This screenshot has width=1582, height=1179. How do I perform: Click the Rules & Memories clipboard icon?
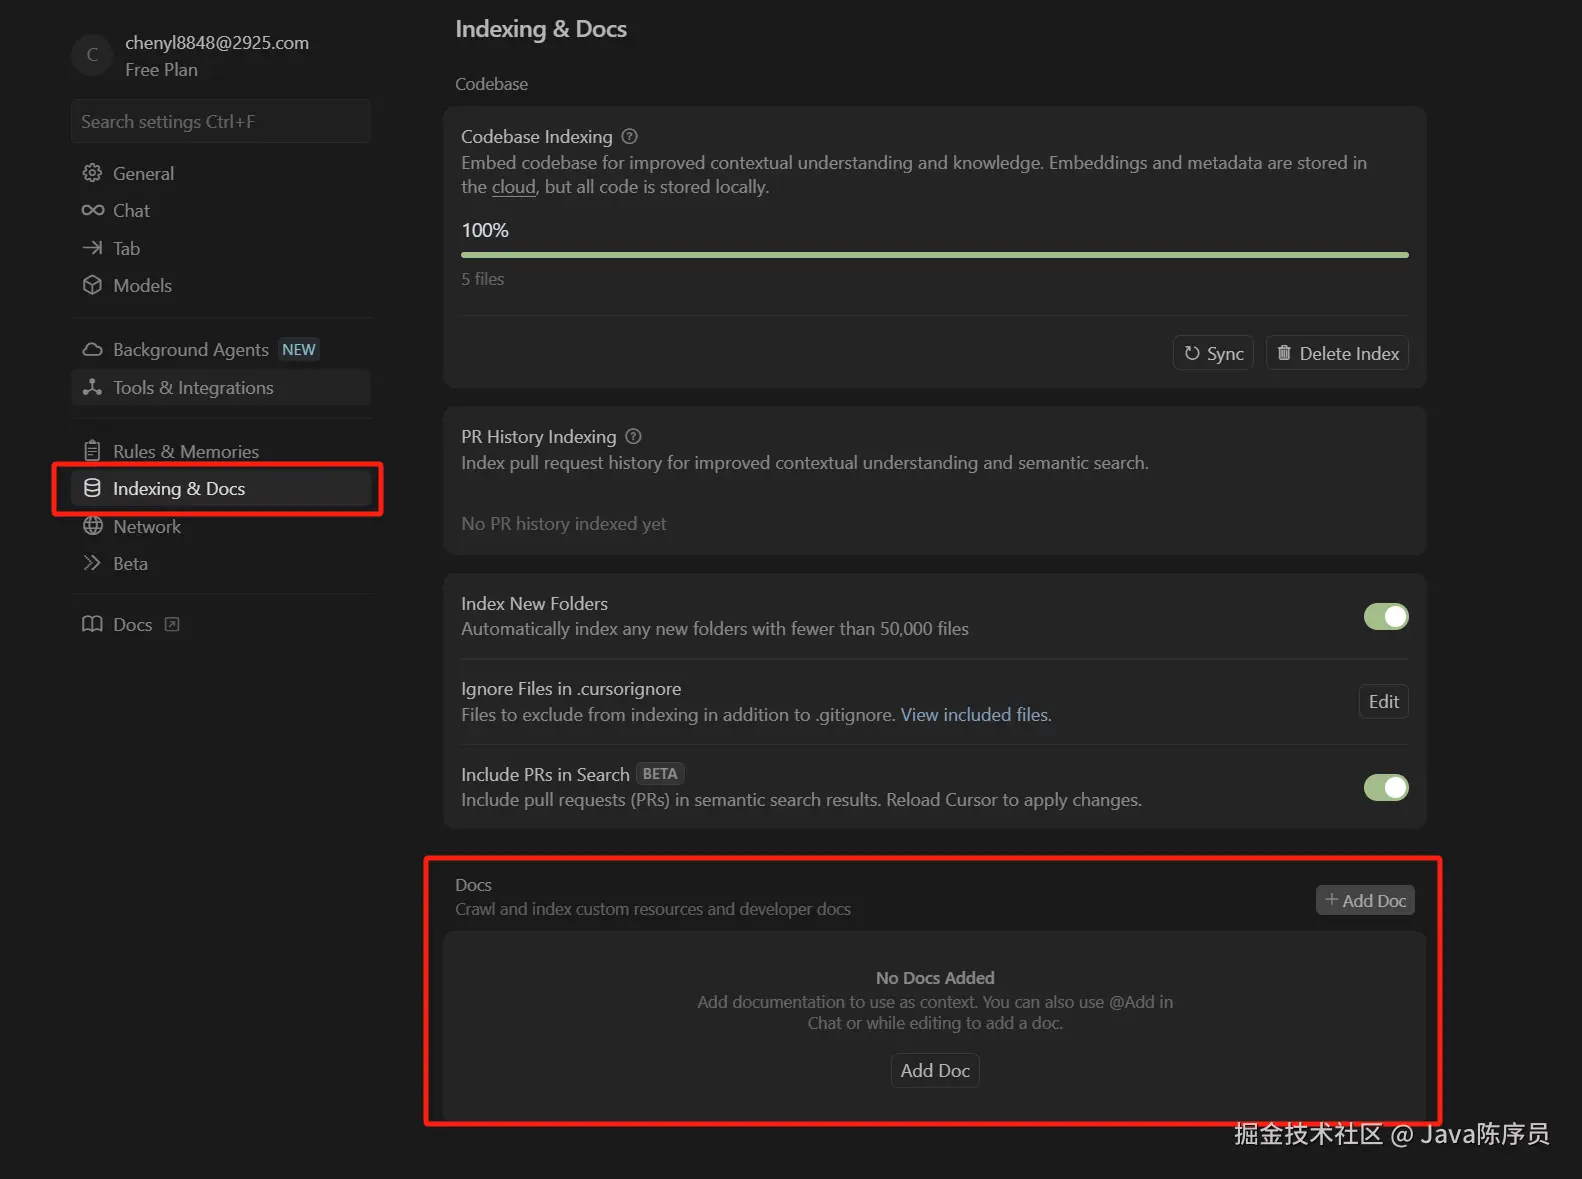click(x=92, y=451)
